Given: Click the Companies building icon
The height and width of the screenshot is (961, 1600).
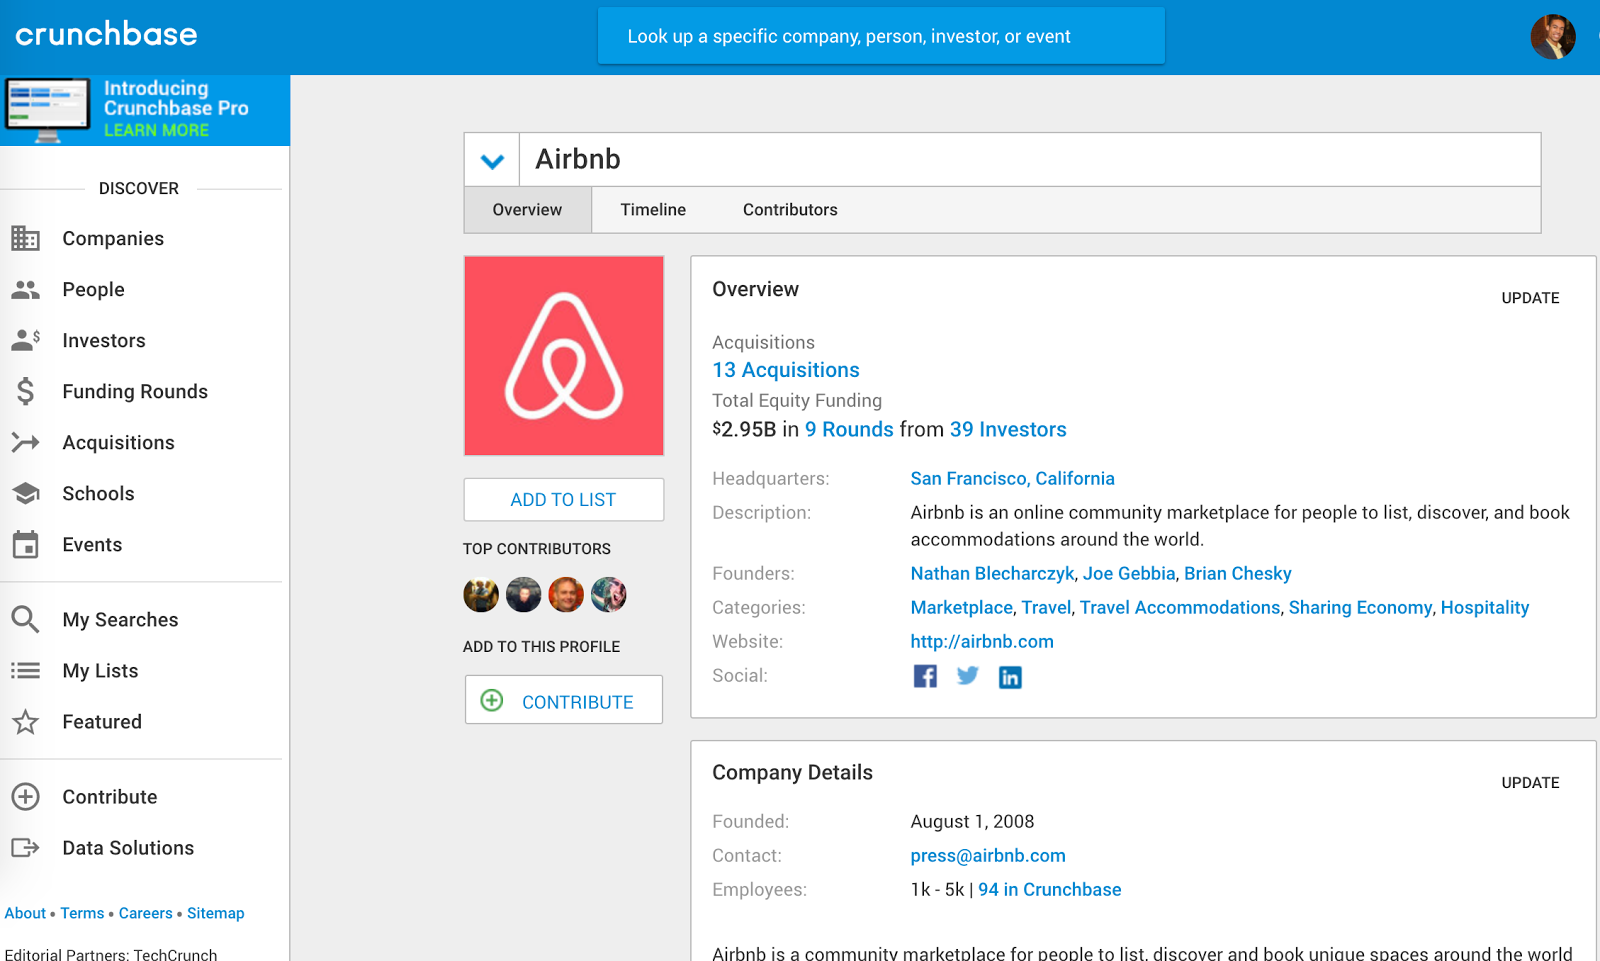Looking at the screenshot, I should tap(25, 238).
